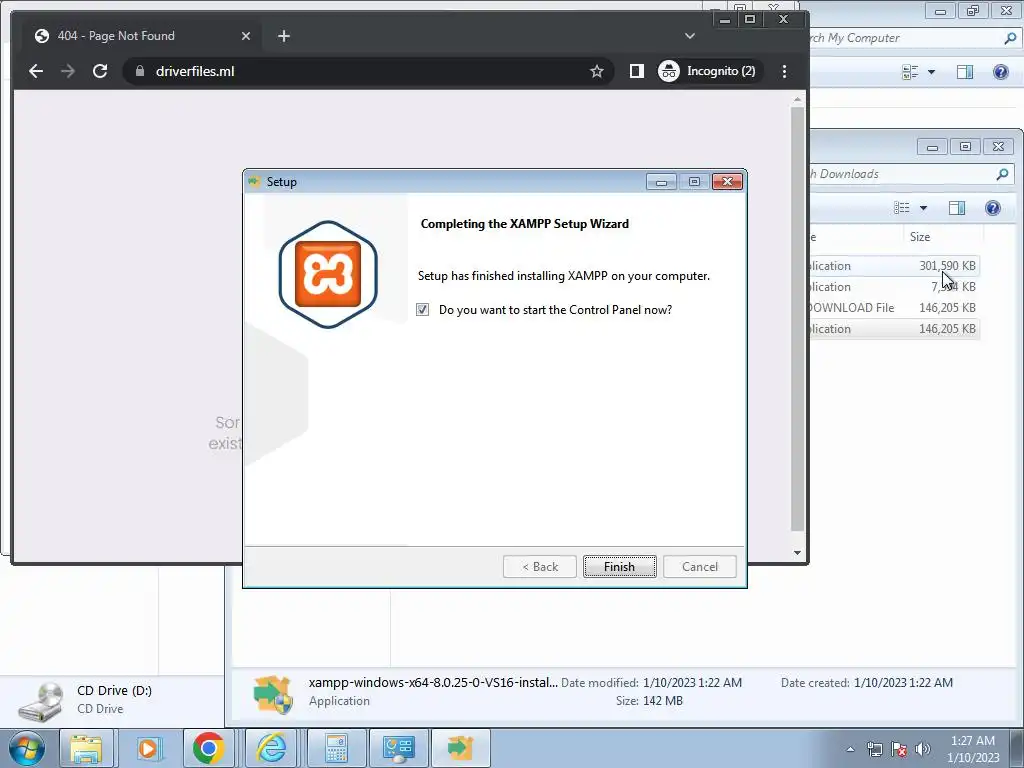Viewport: 1024px width, 768px height.
Task: Click Finish in XAMPP Setup wizard
Action: pyautogui.click(x=619, y=566)
